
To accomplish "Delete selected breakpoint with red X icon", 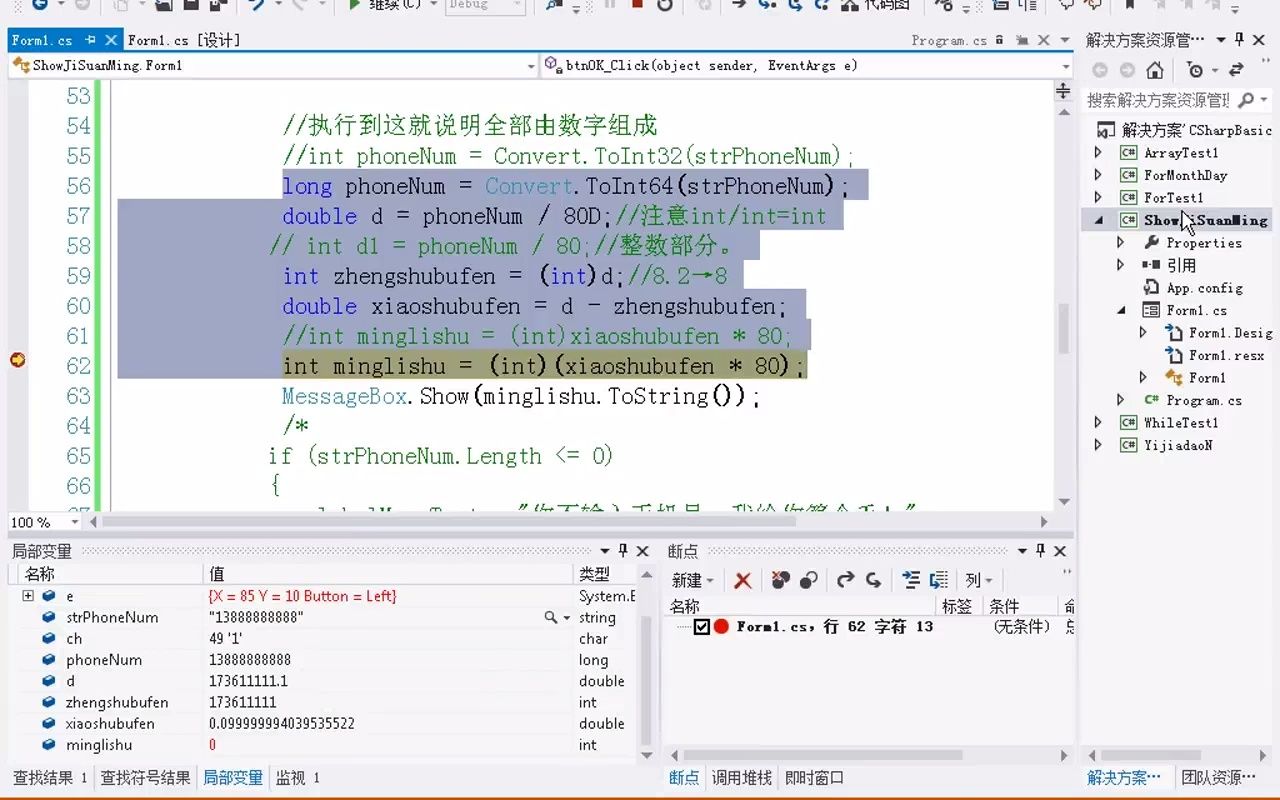I will tap(742, 580).
